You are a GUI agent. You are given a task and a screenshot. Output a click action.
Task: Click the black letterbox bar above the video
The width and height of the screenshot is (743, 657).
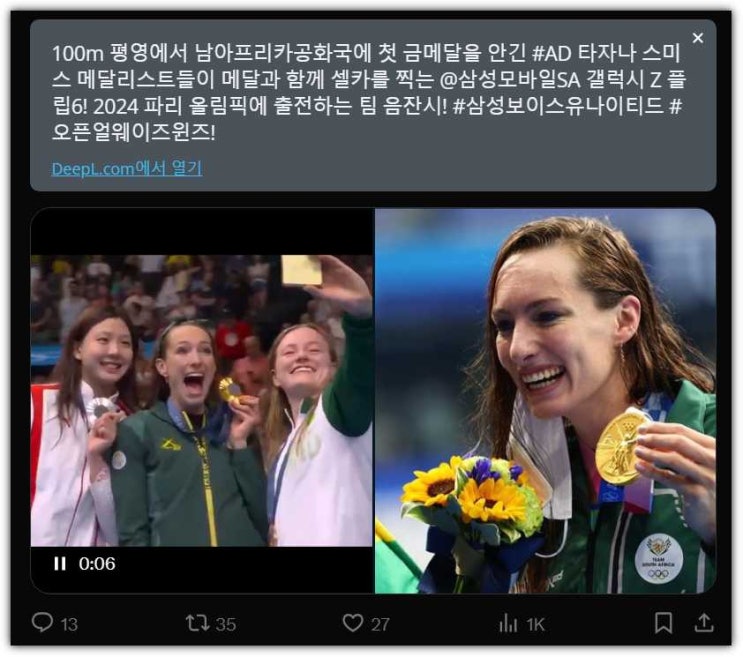[202, 232]
